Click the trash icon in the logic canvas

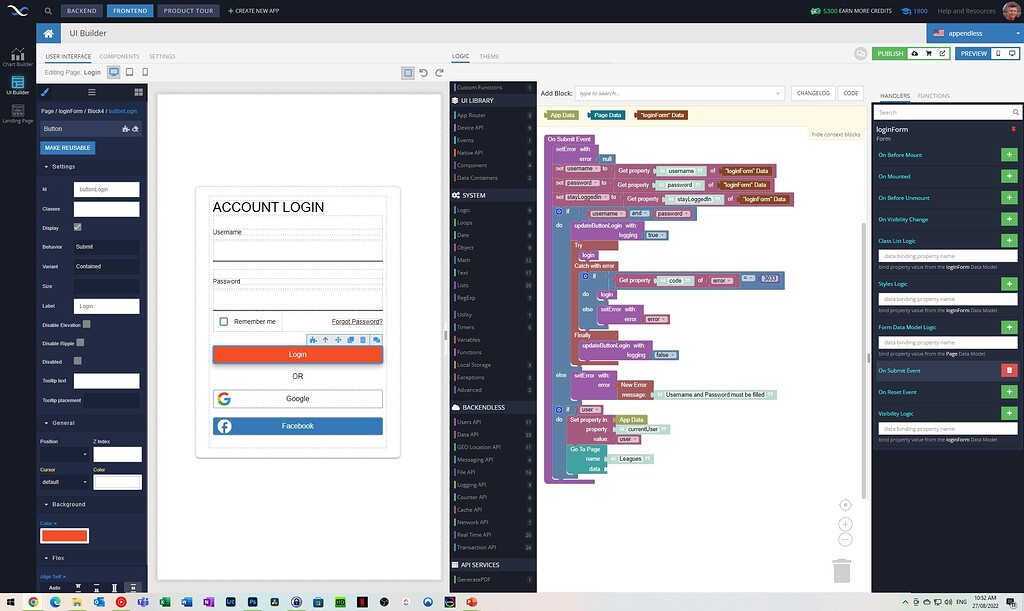[x=843, y=570]
